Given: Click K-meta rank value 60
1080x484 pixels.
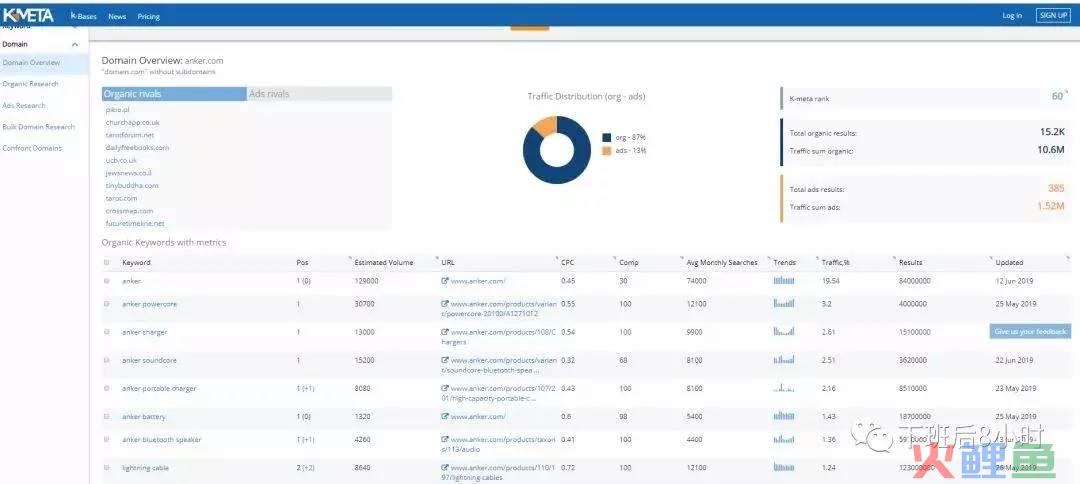Looking at the screenshot, I should 1058,97.
